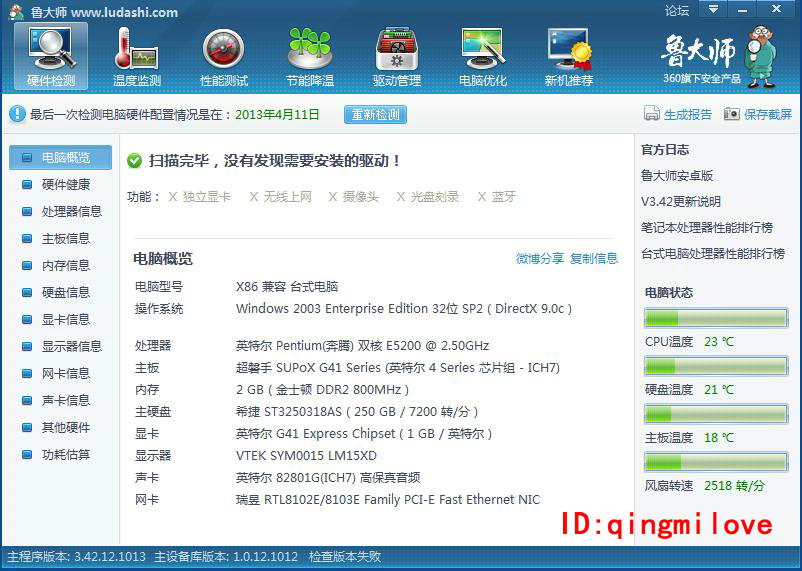Click the 主板温度 progress bar
Screen dimensions: 802x571
click(x=716, y=414)
